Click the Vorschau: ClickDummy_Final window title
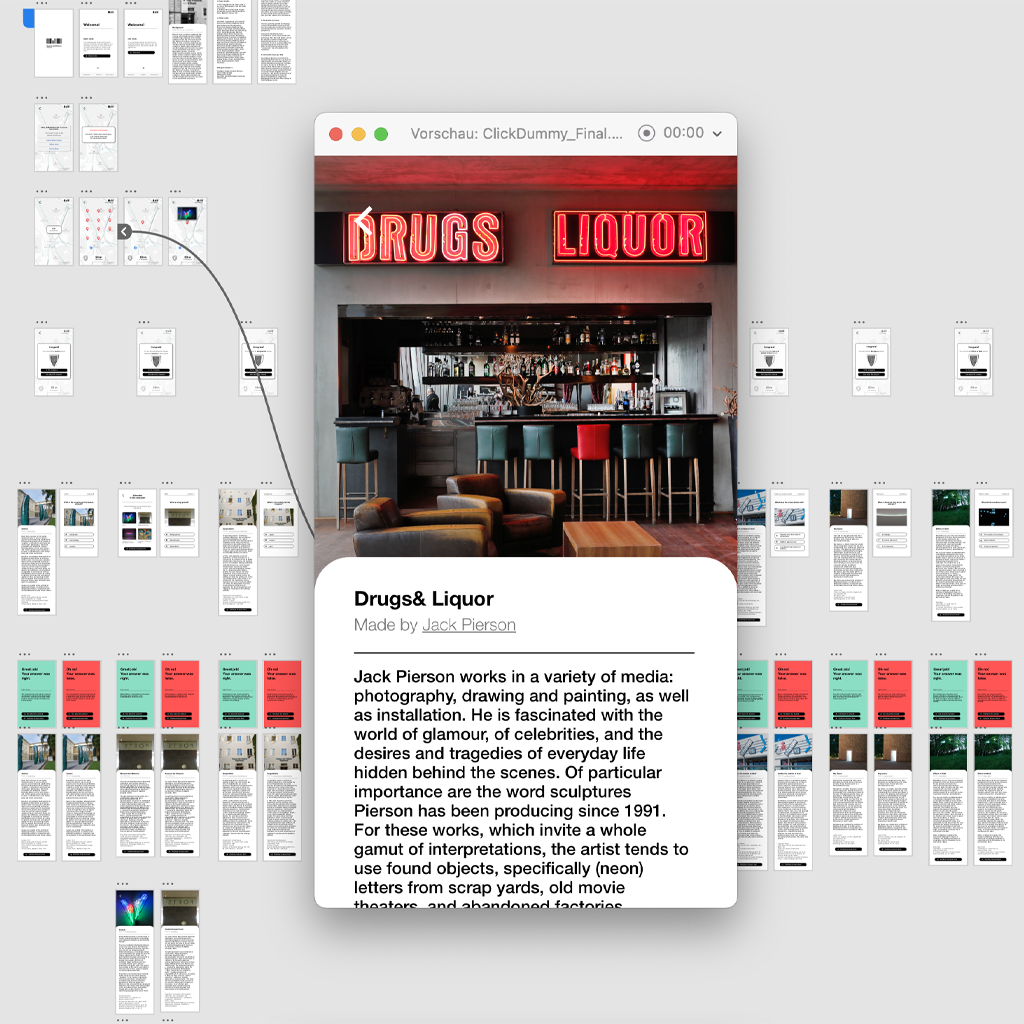1024x1024 pixels. 516,134
